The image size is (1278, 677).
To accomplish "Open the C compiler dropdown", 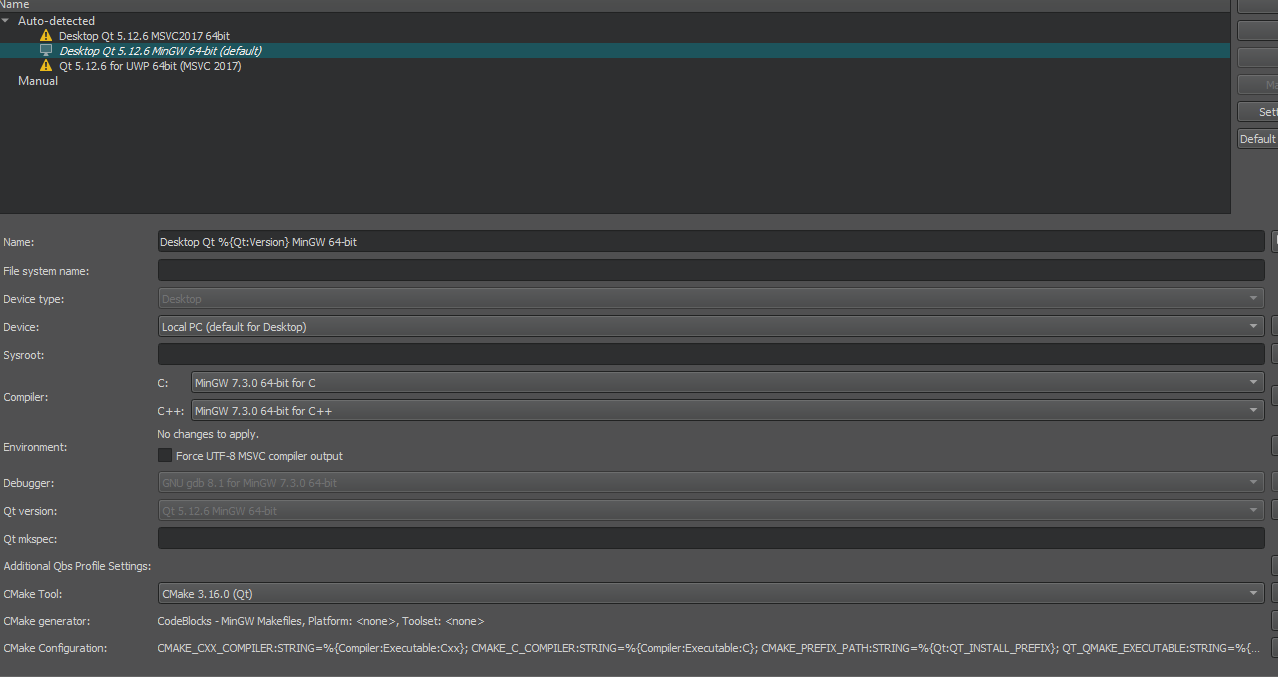I will click(x=726, y=383).
